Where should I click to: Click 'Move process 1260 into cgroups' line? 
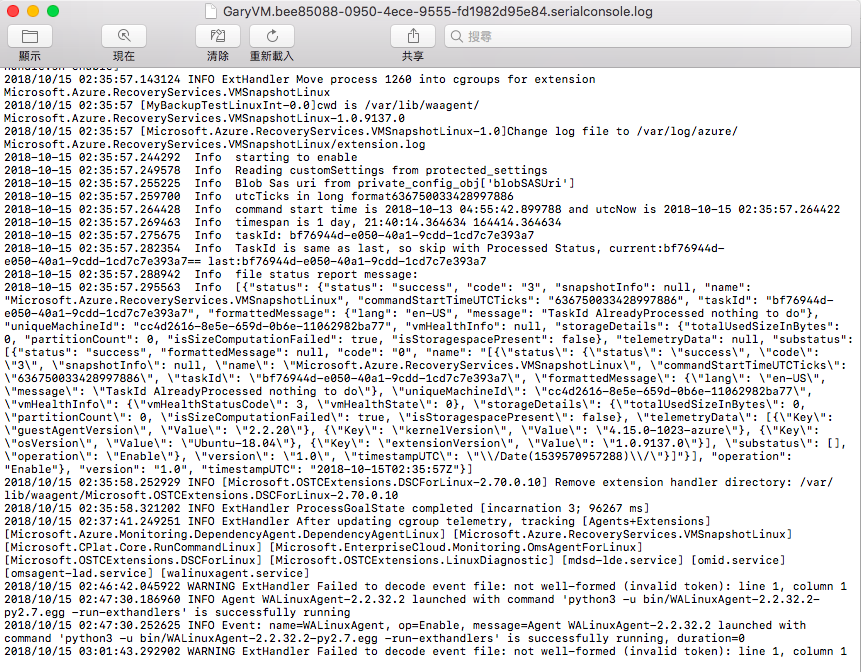(x=300, y=80)
